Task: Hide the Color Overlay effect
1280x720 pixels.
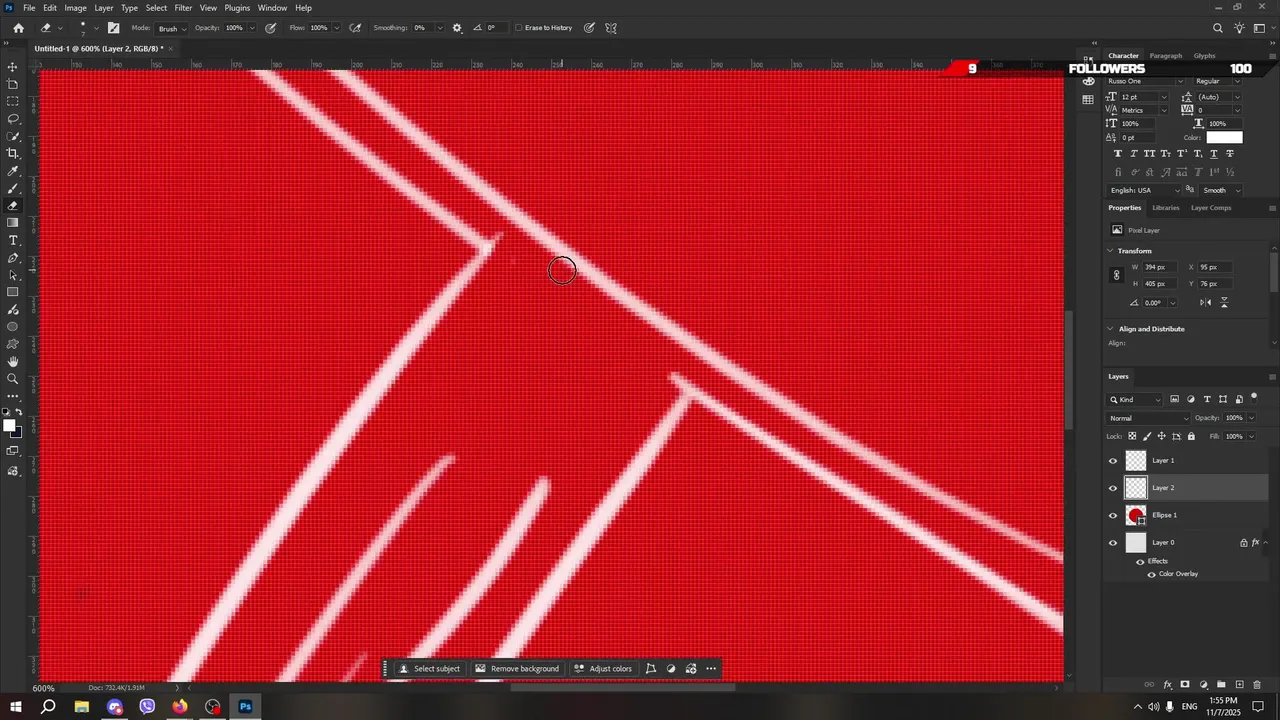Action: 1151,574
